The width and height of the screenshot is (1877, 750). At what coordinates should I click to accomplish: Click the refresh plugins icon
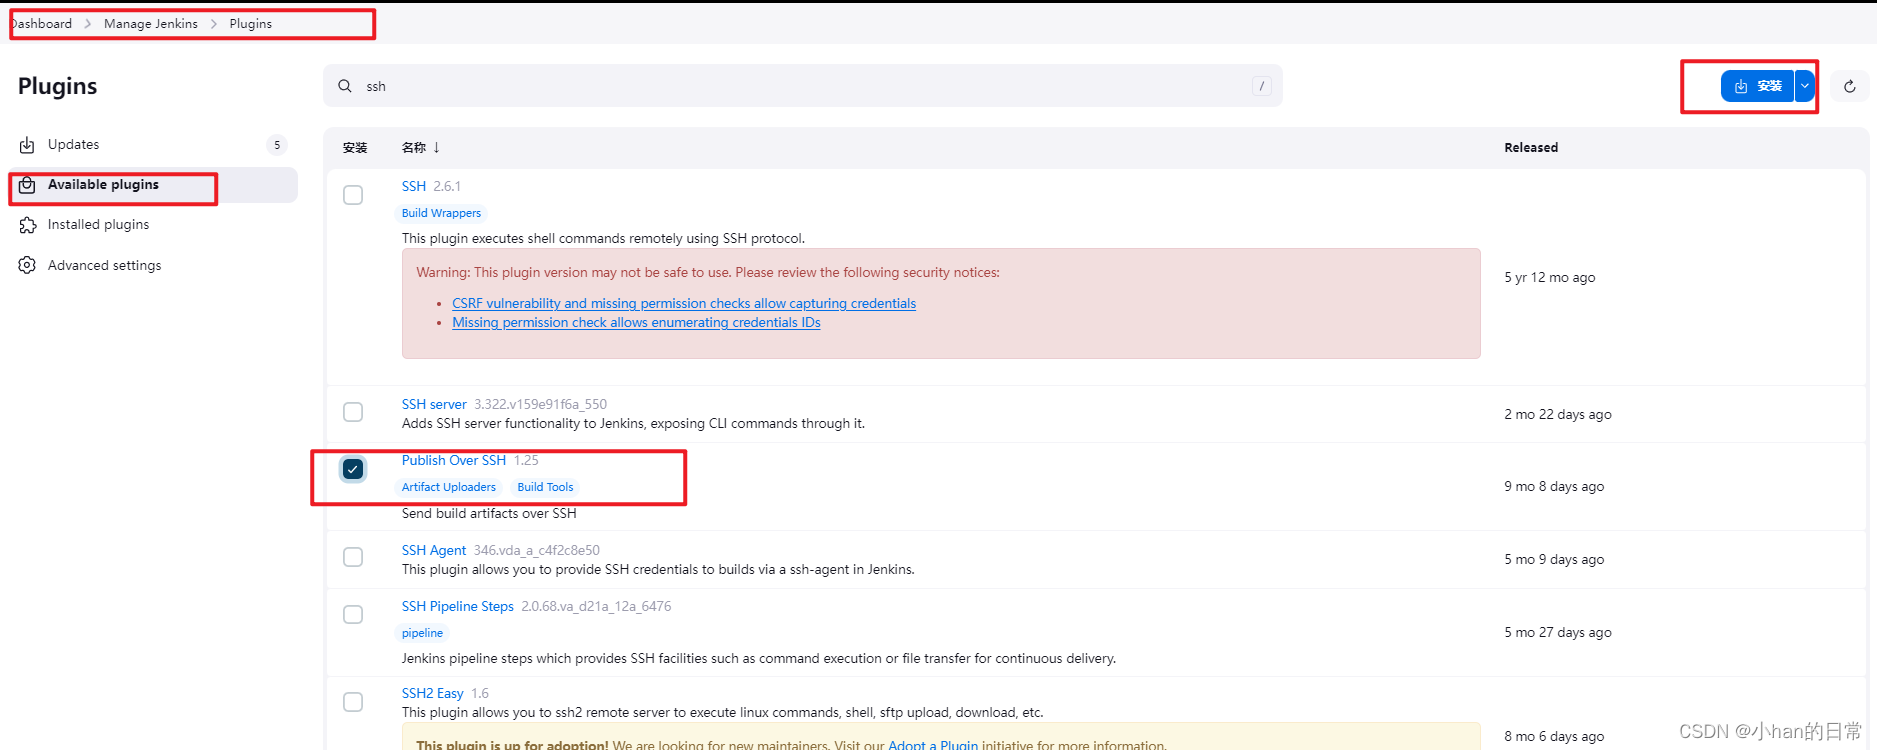click(1849, 86)
